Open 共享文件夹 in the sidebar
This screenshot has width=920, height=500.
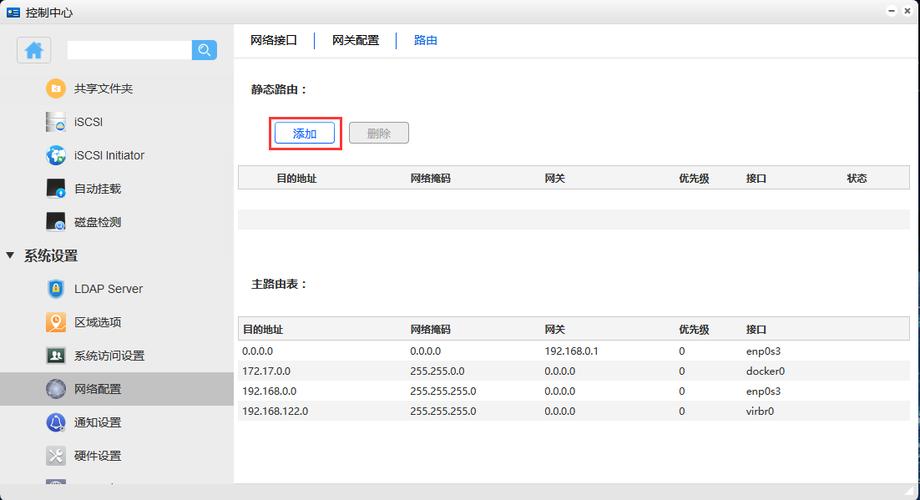[x=103, y=89]
